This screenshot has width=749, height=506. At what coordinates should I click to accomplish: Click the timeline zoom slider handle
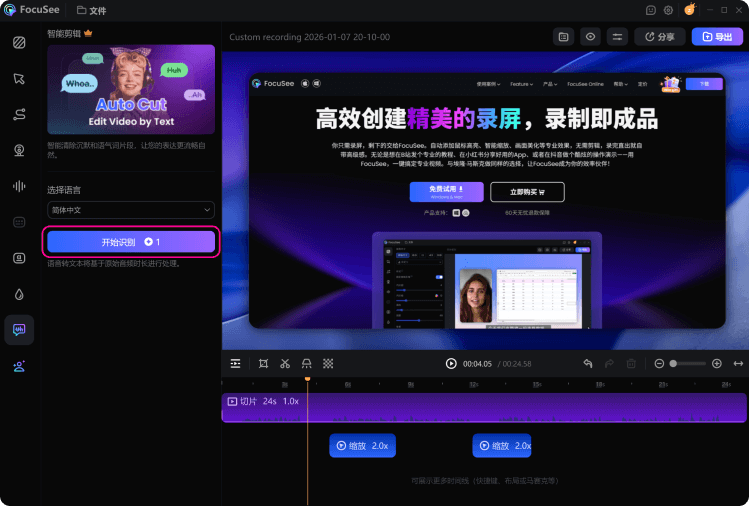click(x=673, y=364)
